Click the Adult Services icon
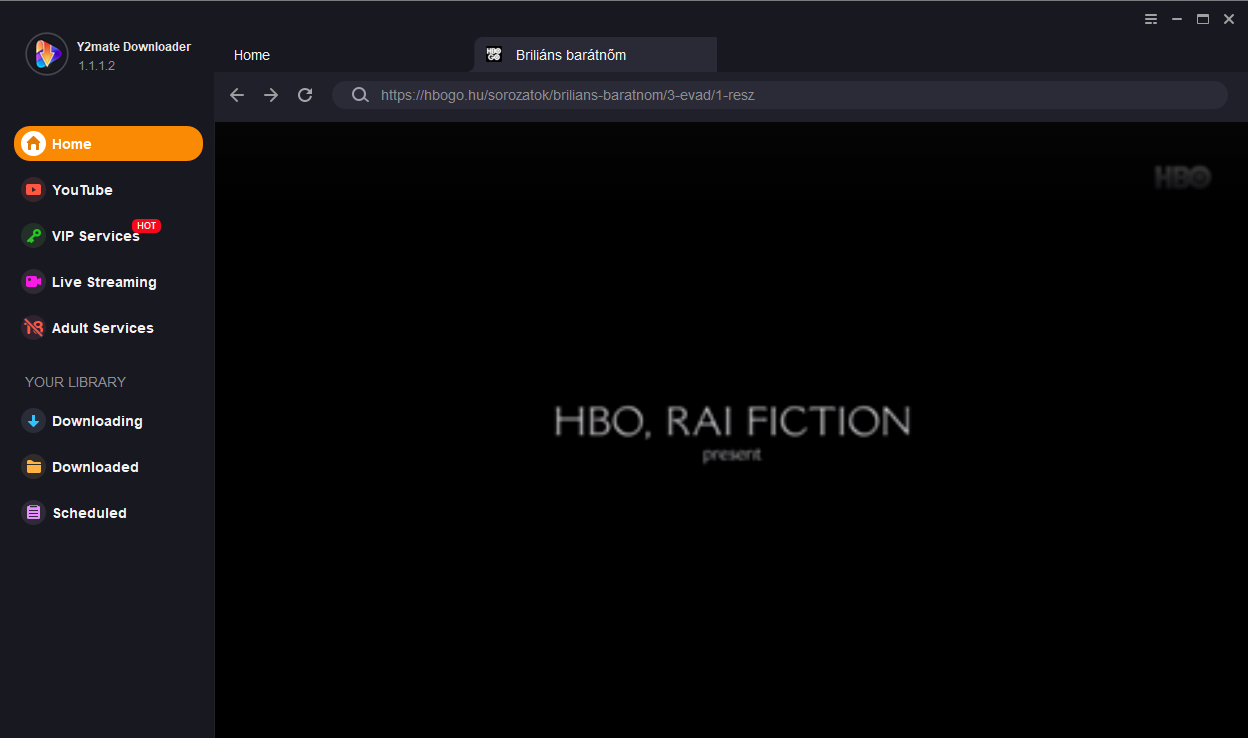The image size is (1248, 738). (x=33, y=328)
